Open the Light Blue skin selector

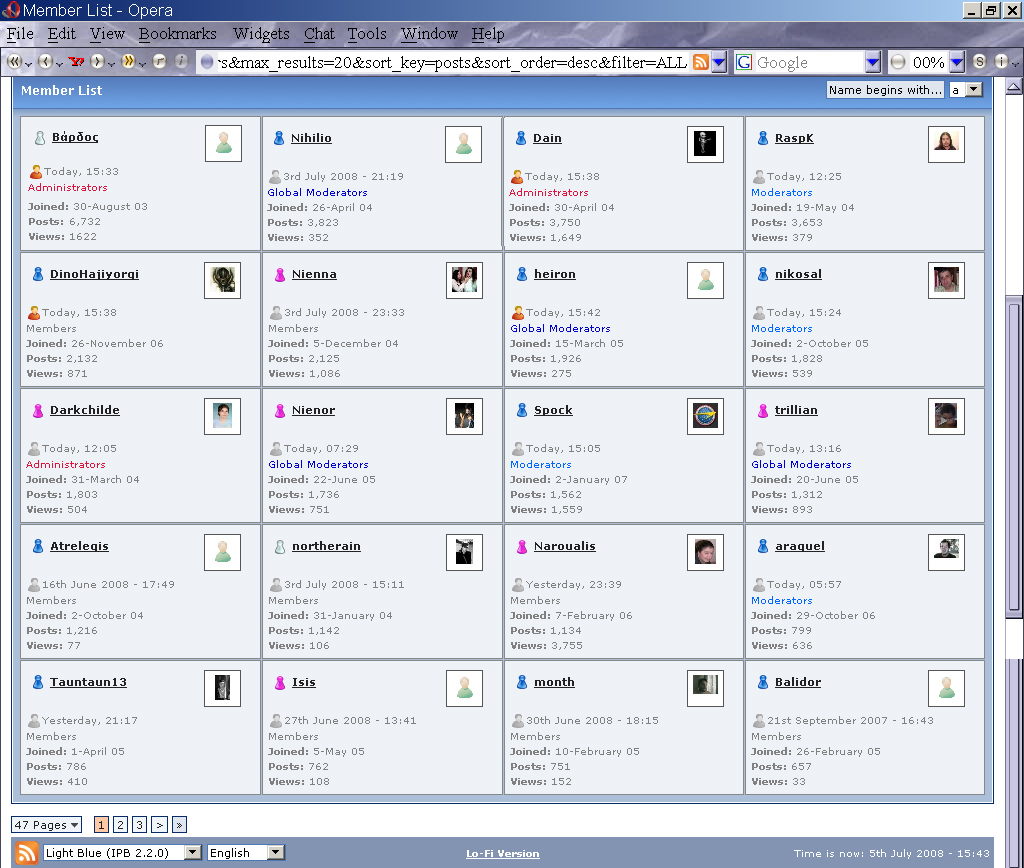click(122, 853)
